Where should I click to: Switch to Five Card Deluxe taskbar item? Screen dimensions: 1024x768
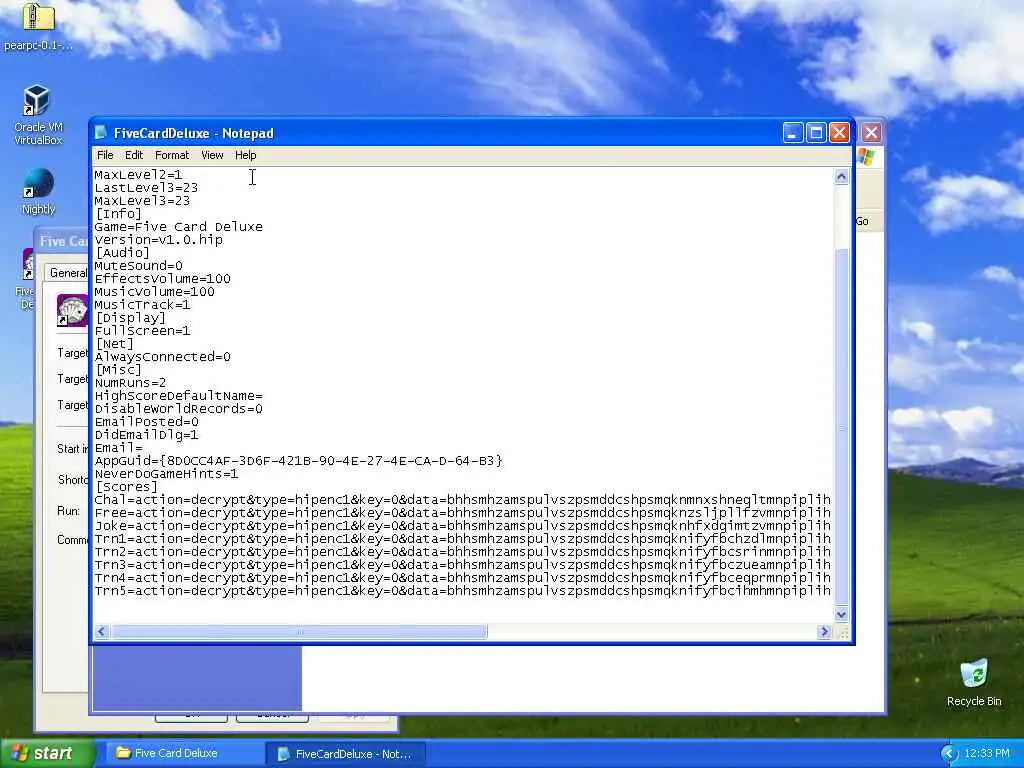point(183,754)
